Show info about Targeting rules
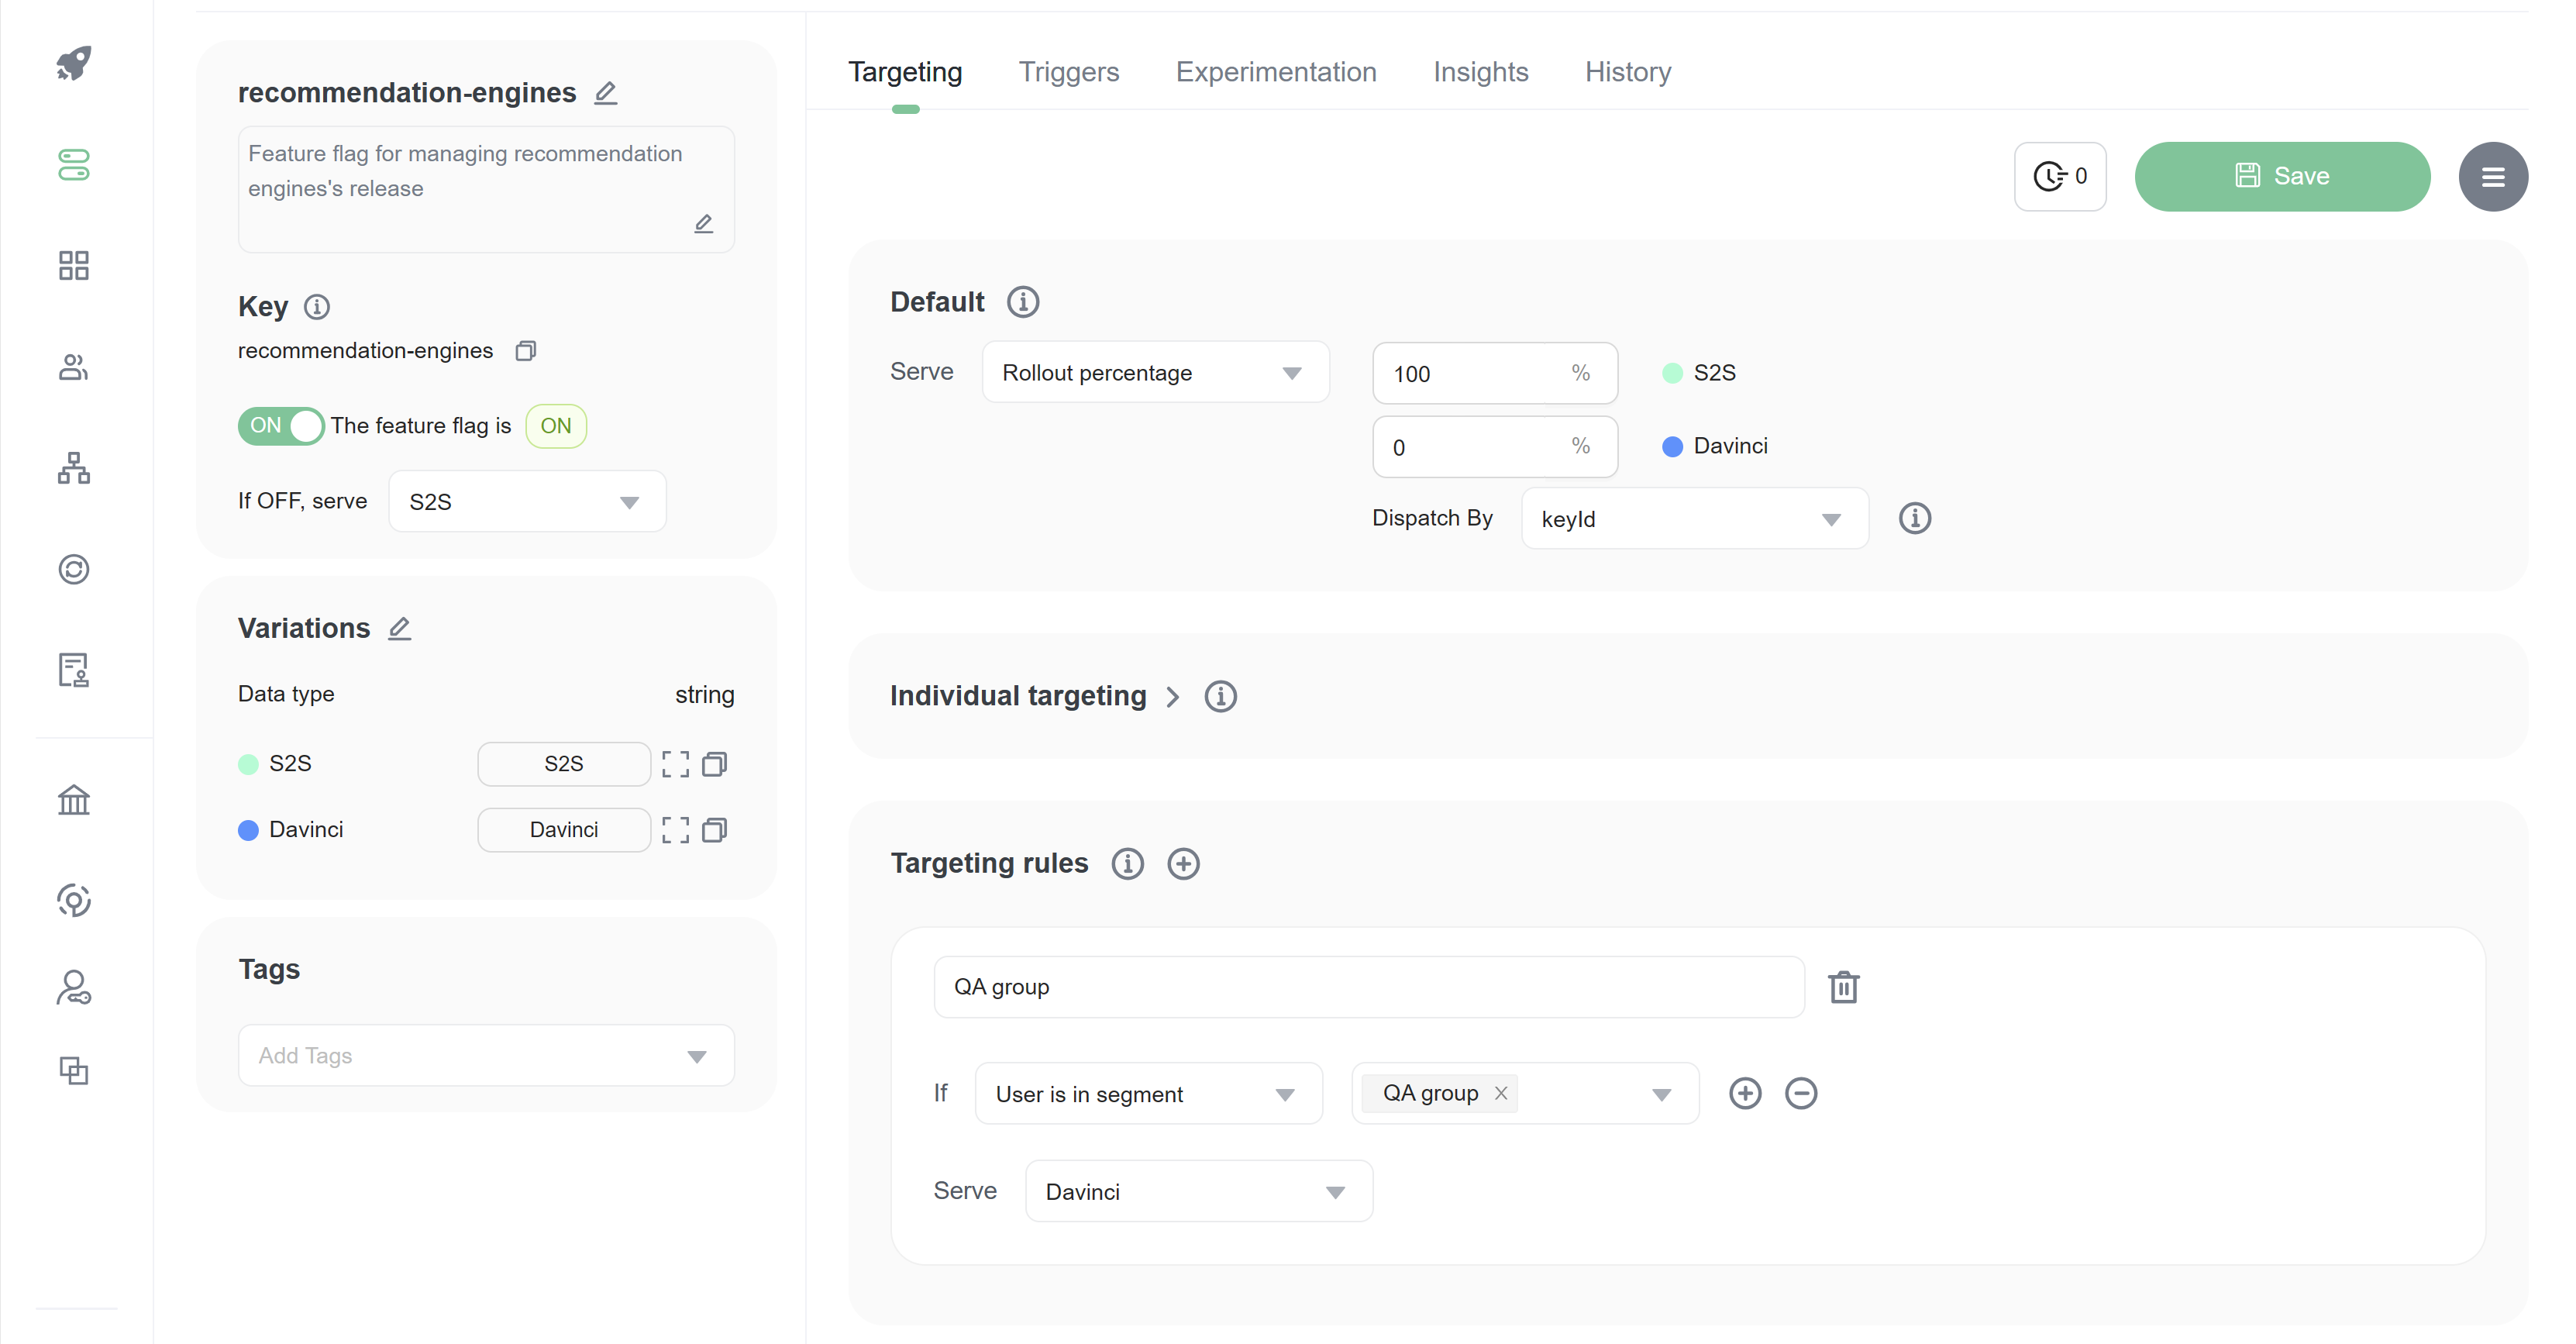The image size is (2576, 1344). [1127, 863]
